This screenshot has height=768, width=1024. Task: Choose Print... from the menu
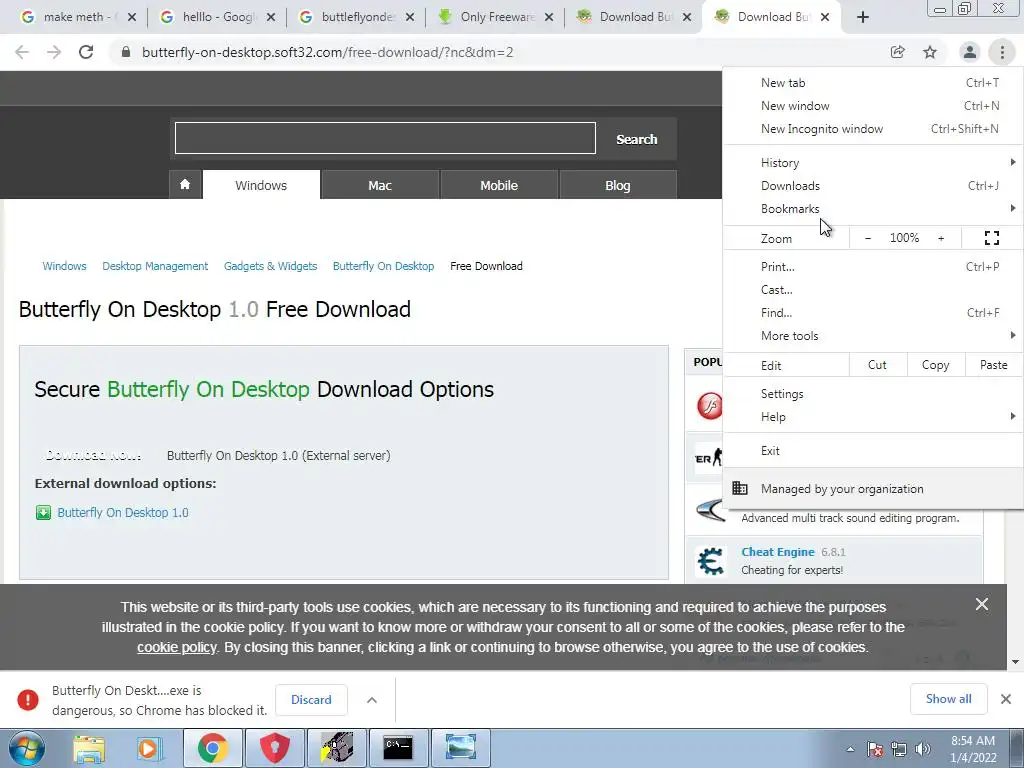[872, 266]
